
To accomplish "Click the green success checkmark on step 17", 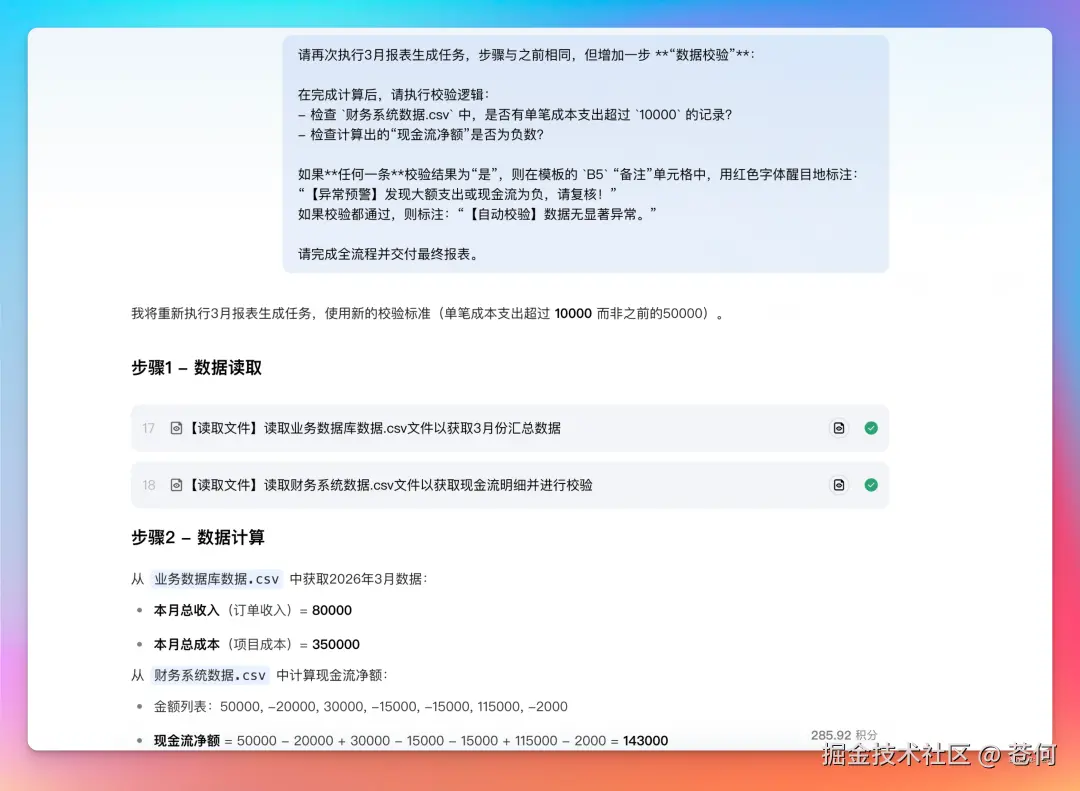I will [x=870, y=428].
